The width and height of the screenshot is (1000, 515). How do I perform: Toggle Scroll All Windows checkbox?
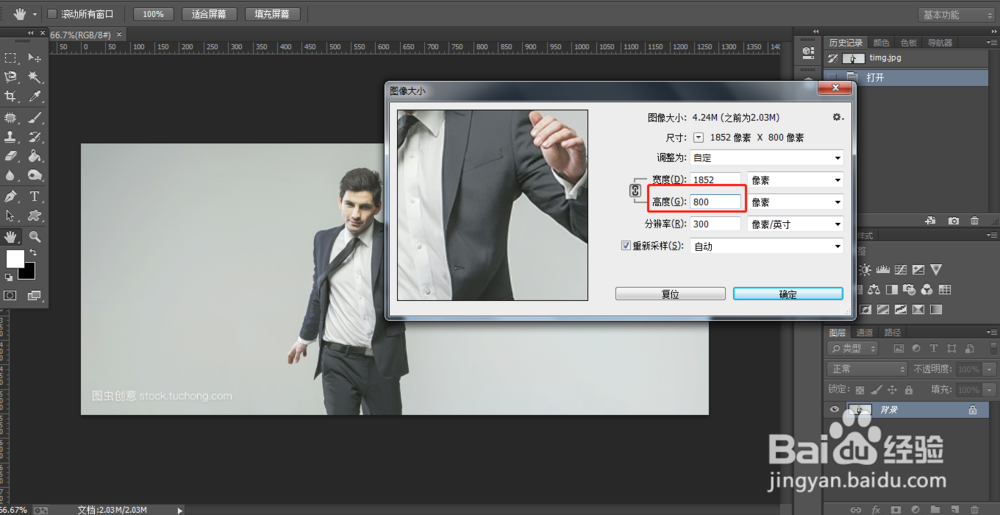52,14
